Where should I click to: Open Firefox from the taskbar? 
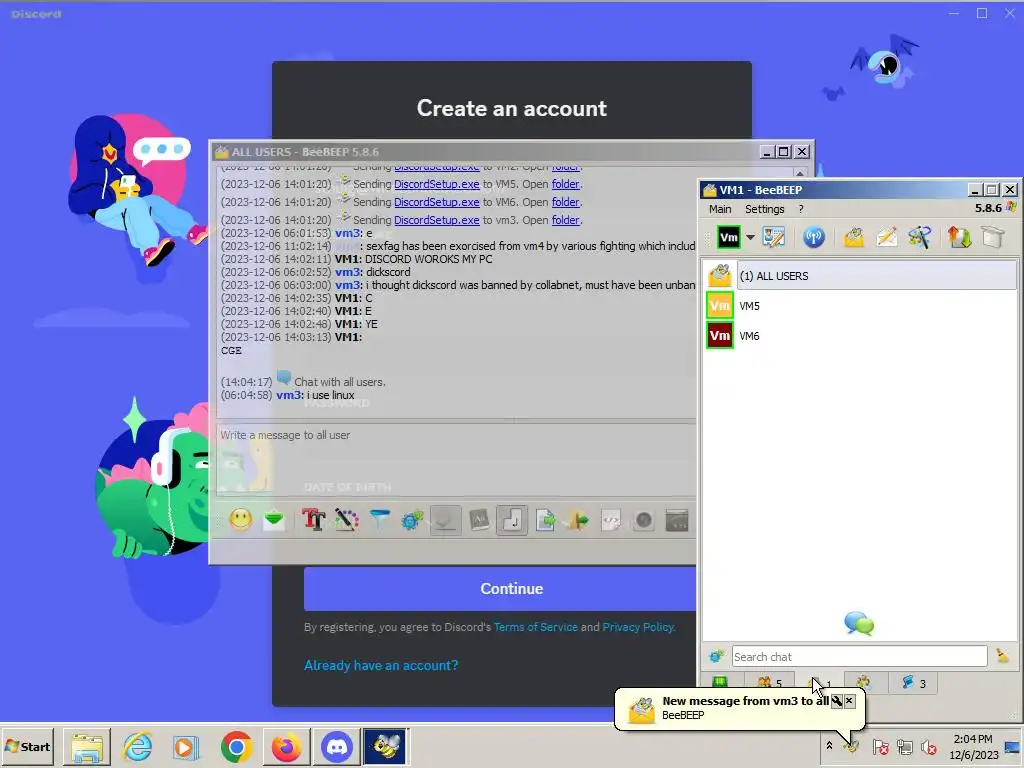286,747
